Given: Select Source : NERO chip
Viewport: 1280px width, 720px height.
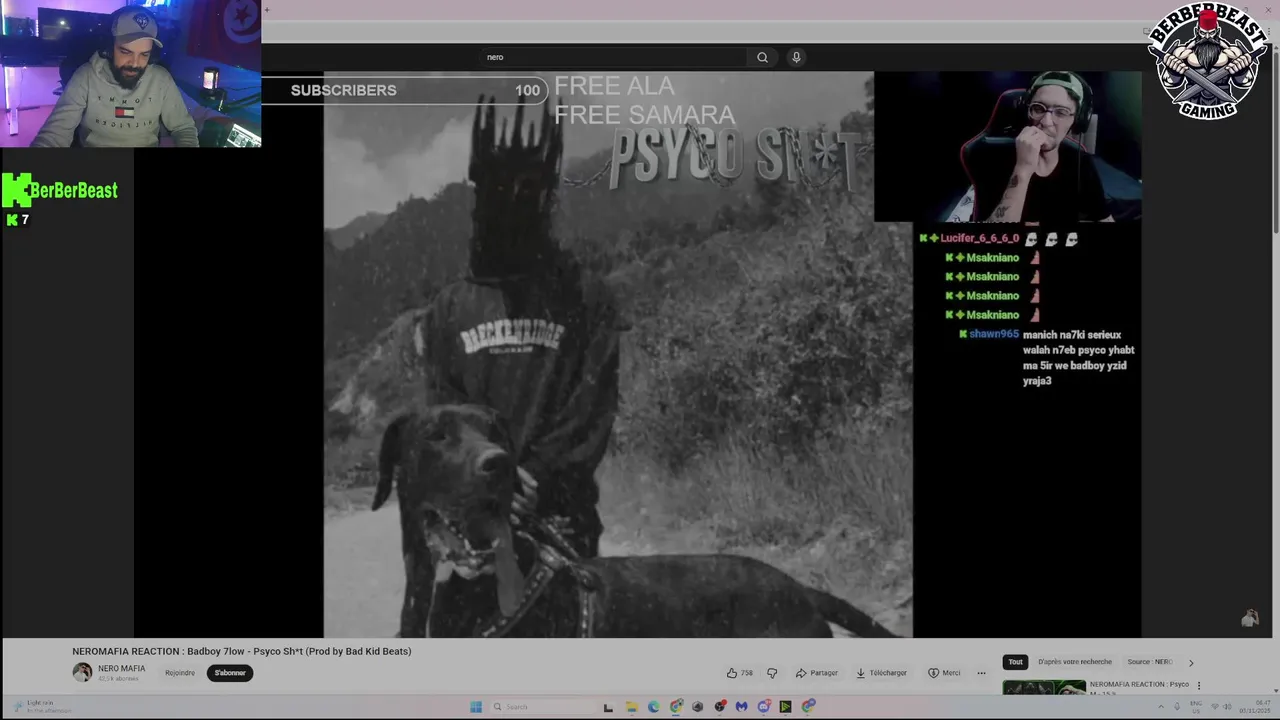Looking at the screenshot, I should point(1149,662).
